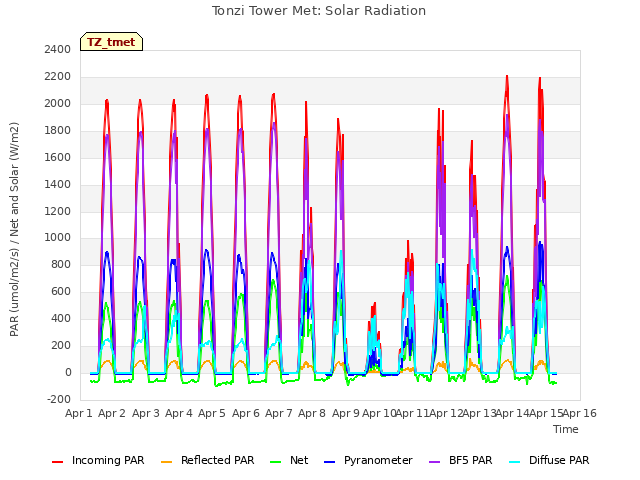The image size is (640, 480).
Task: Click the Apr 3 x-axis tick label
Action: [146, 413]
